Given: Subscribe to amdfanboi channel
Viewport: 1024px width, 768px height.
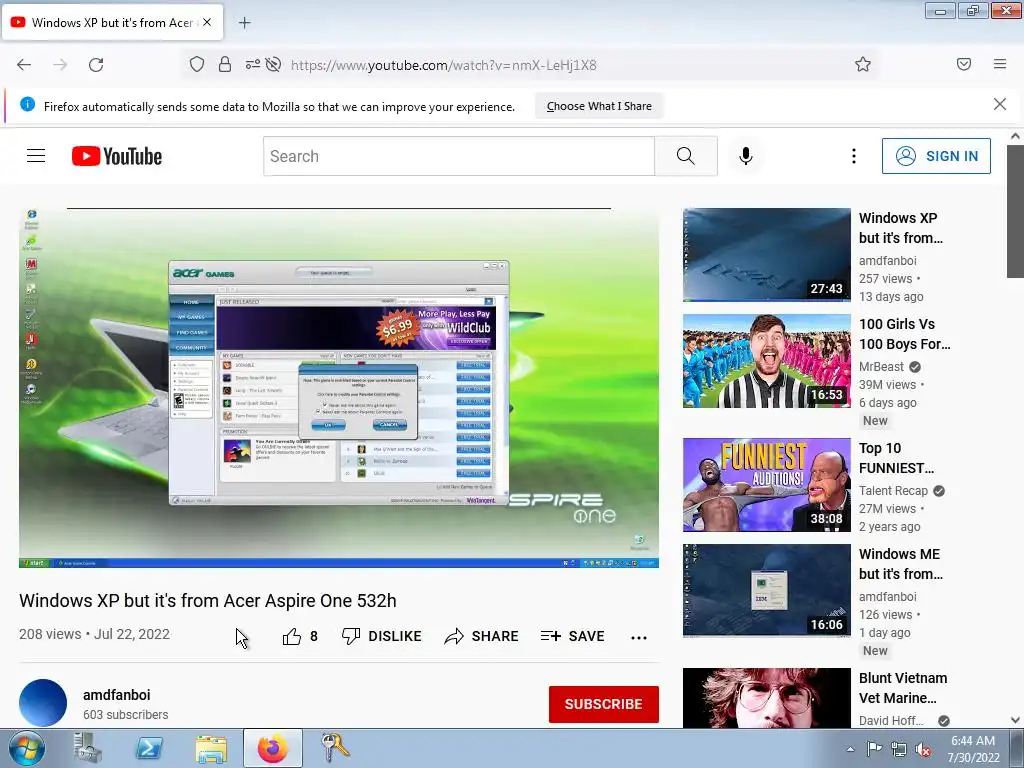Looking at the screenshot, I should click(x=603, y=704).
